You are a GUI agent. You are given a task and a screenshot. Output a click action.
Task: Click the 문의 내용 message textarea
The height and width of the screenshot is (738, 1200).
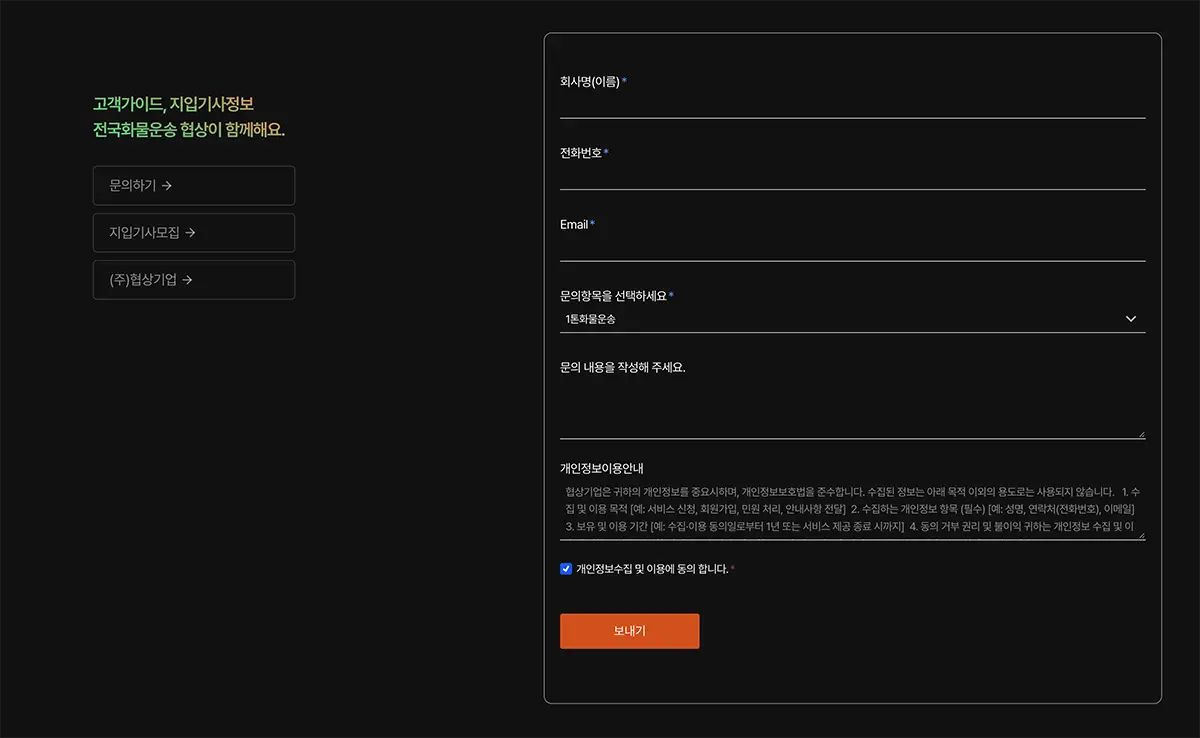coord(852,408)
